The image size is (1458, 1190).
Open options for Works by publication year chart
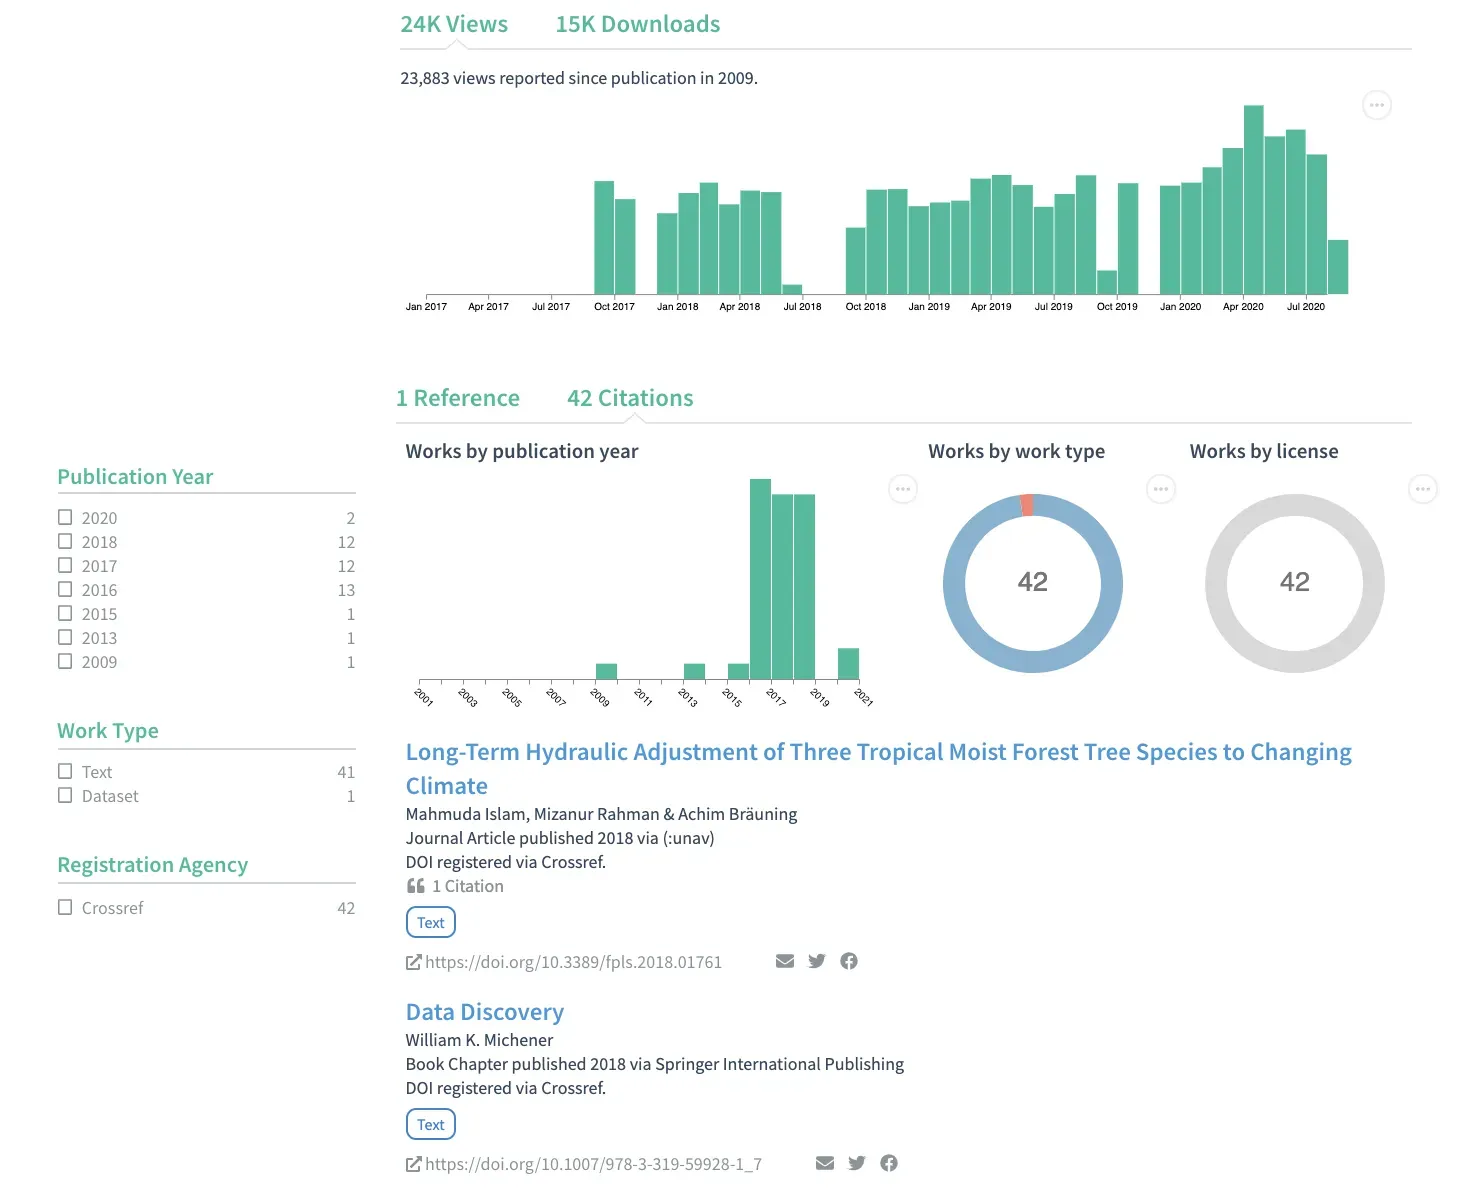(902, 489)
